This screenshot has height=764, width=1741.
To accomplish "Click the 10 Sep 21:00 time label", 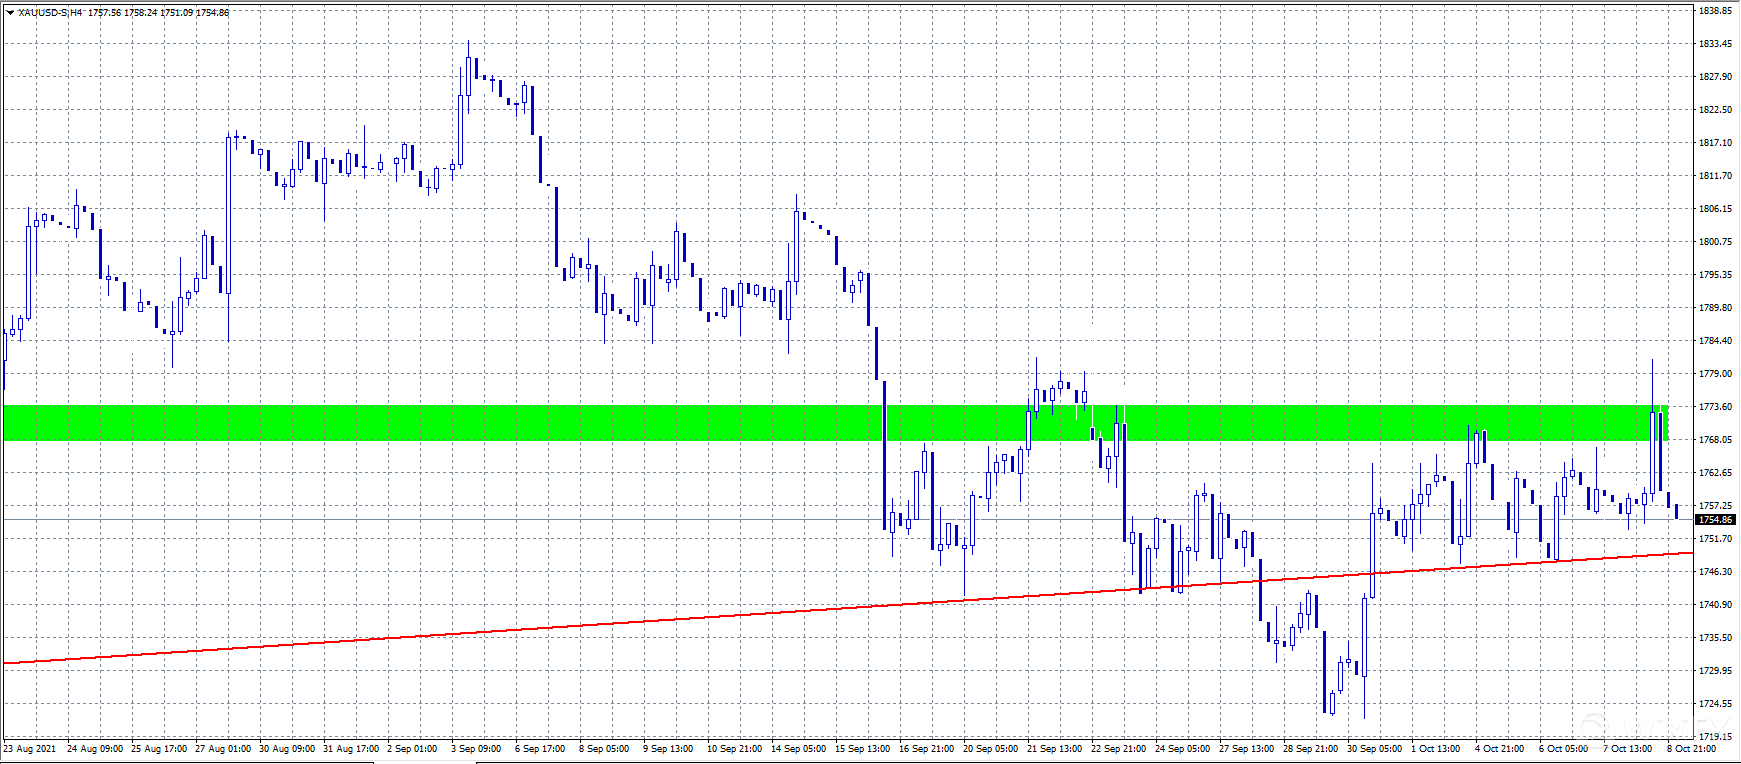I will click(734, 749).
